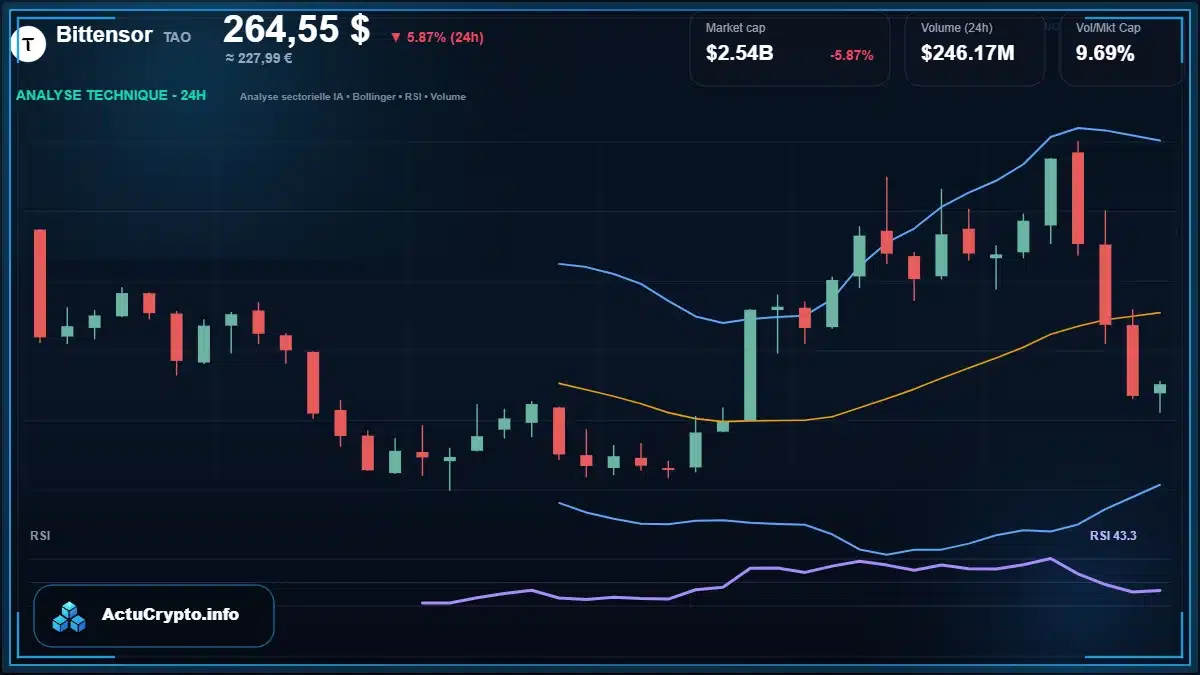Select the 264,55 $ price value

click(x=296, y=30)
